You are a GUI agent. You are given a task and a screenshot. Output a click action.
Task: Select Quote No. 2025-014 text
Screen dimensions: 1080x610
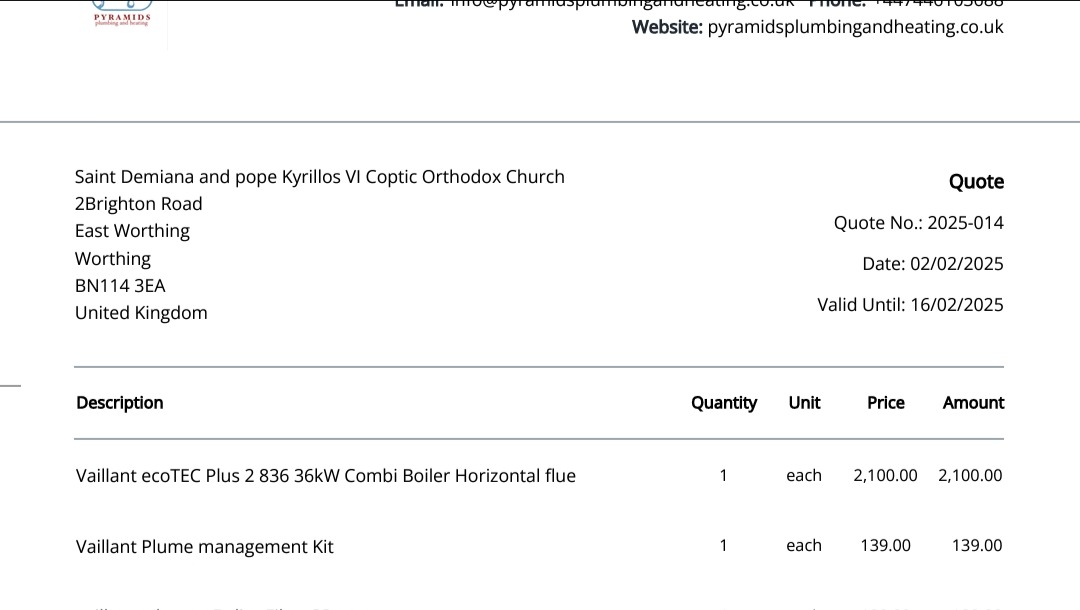918,223
